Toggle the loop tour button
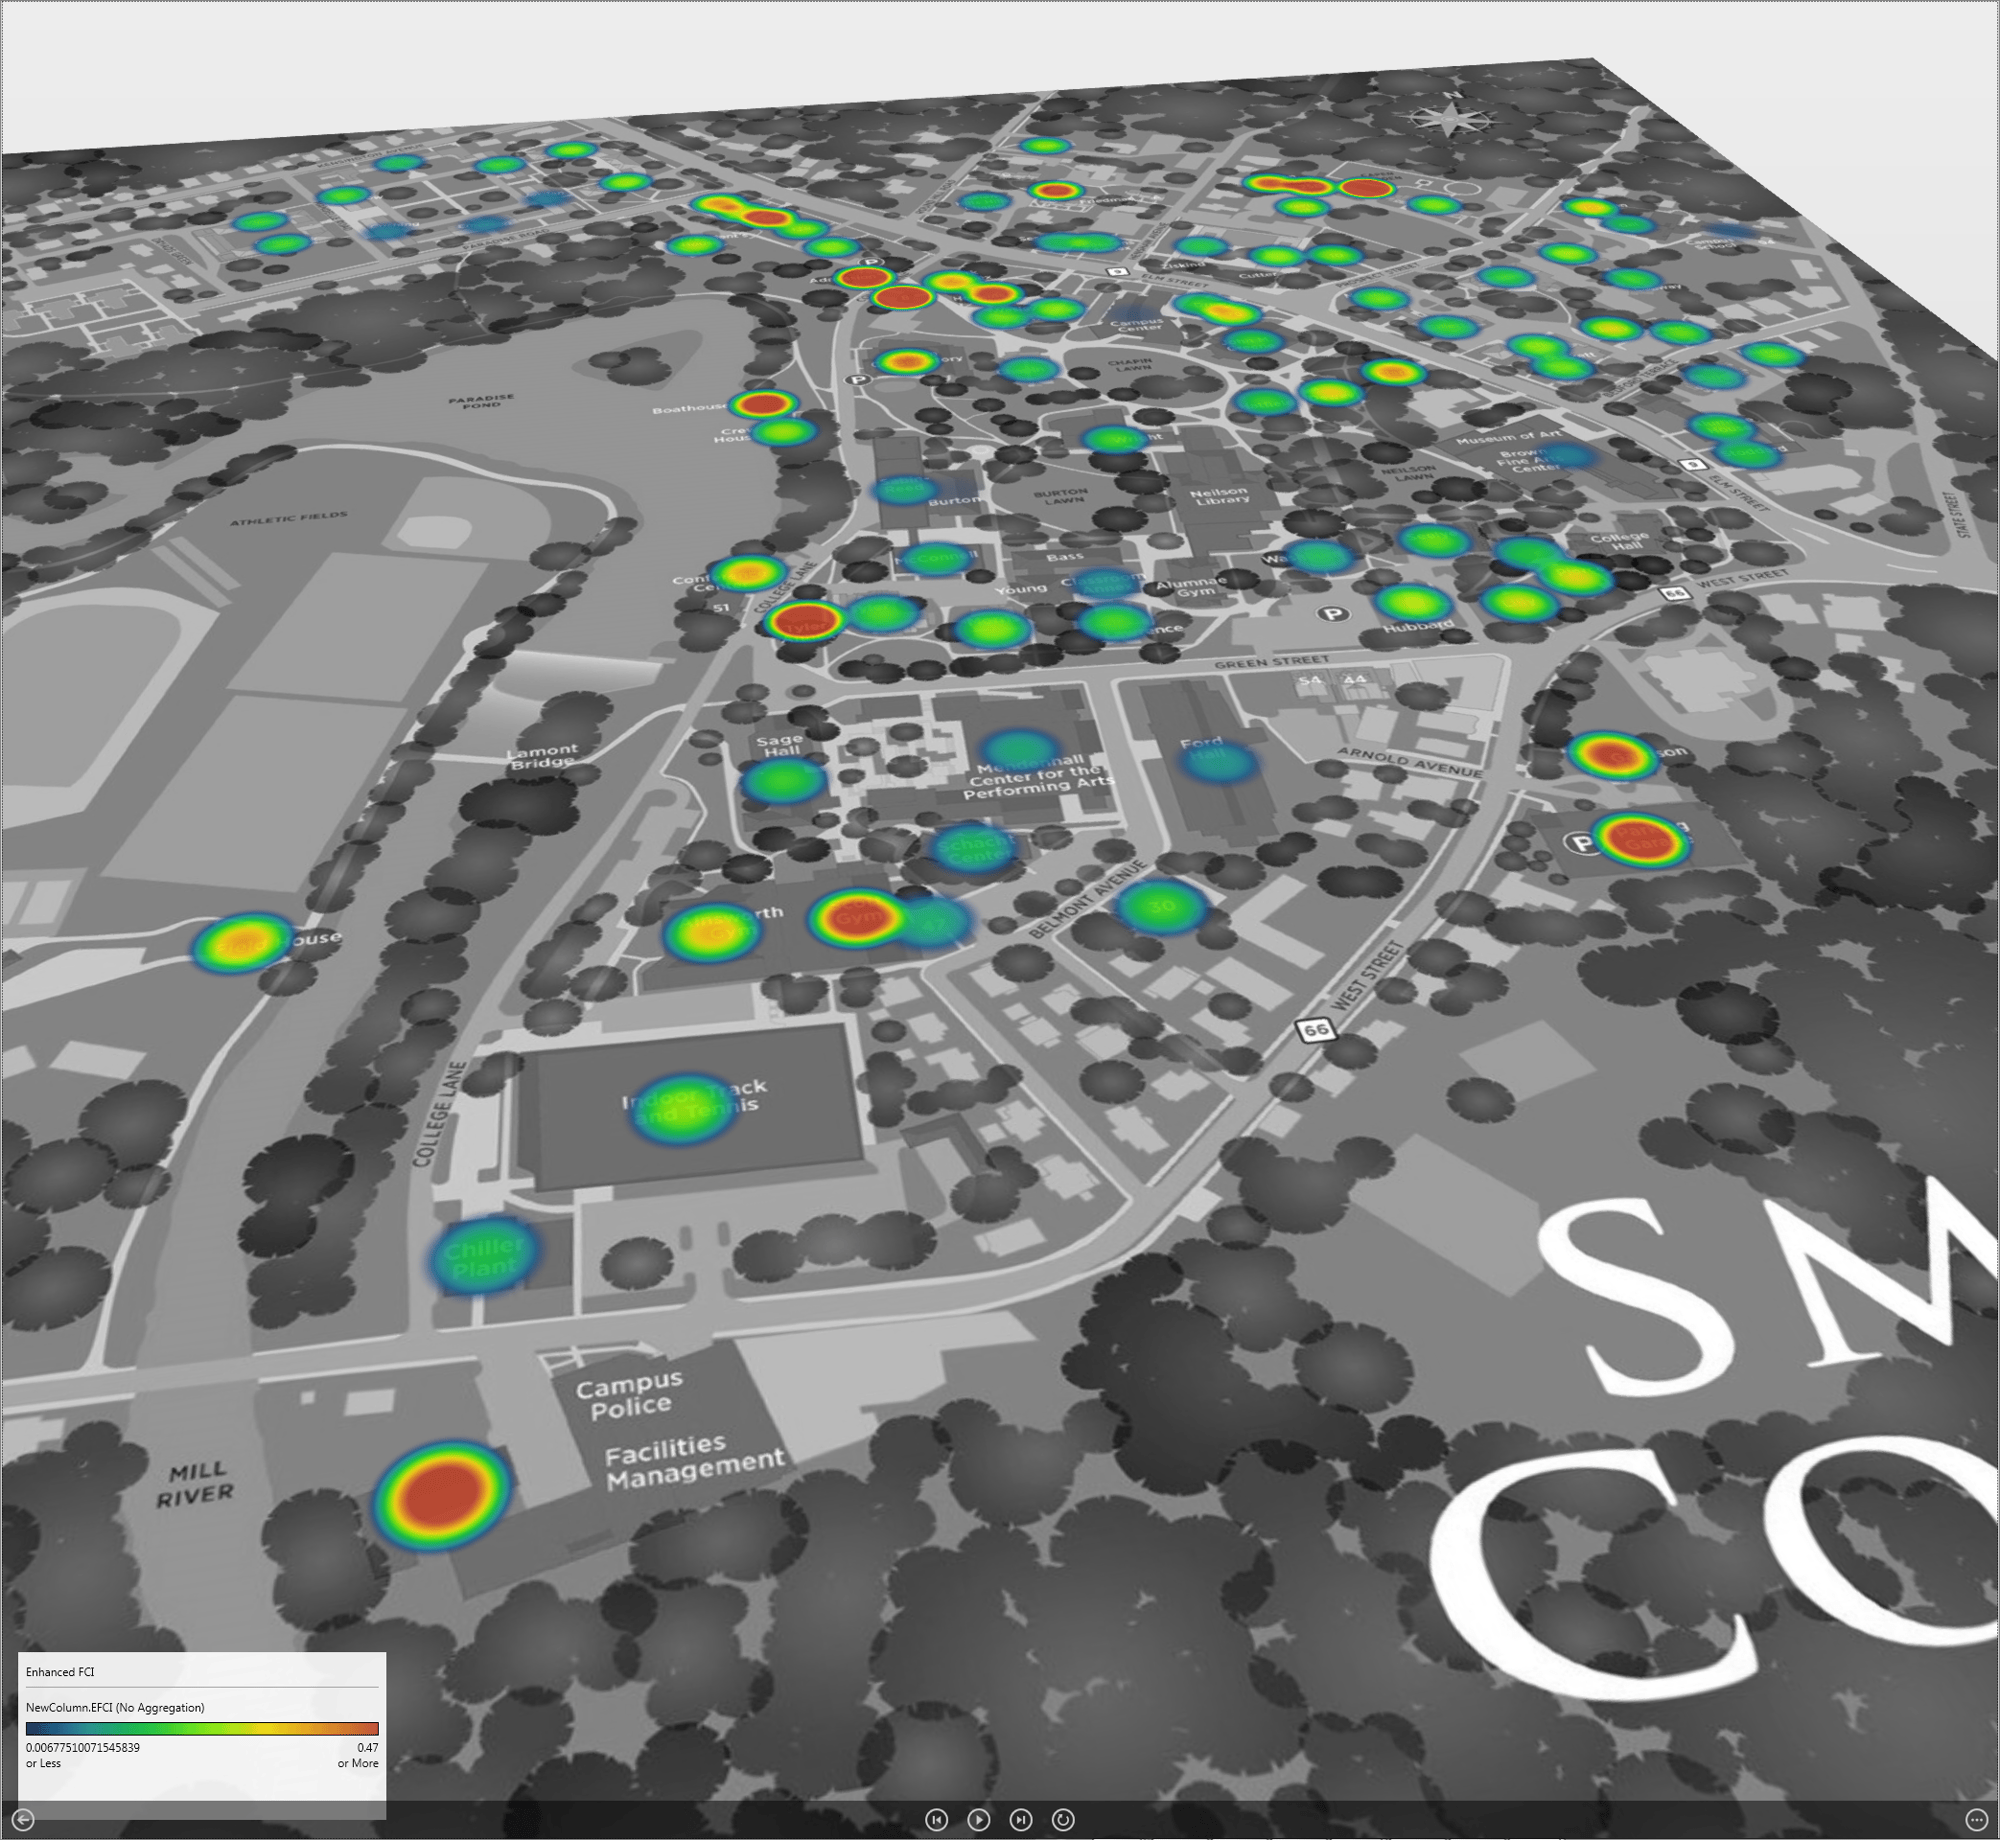 [1064, 1820]
